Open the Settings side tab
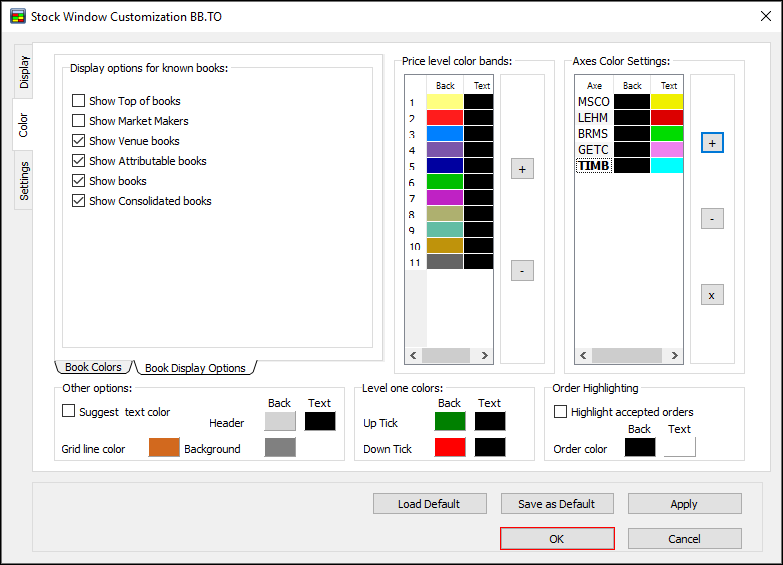Image resolution: width=783 pixels, height=565 pixels. coord(24,181)
